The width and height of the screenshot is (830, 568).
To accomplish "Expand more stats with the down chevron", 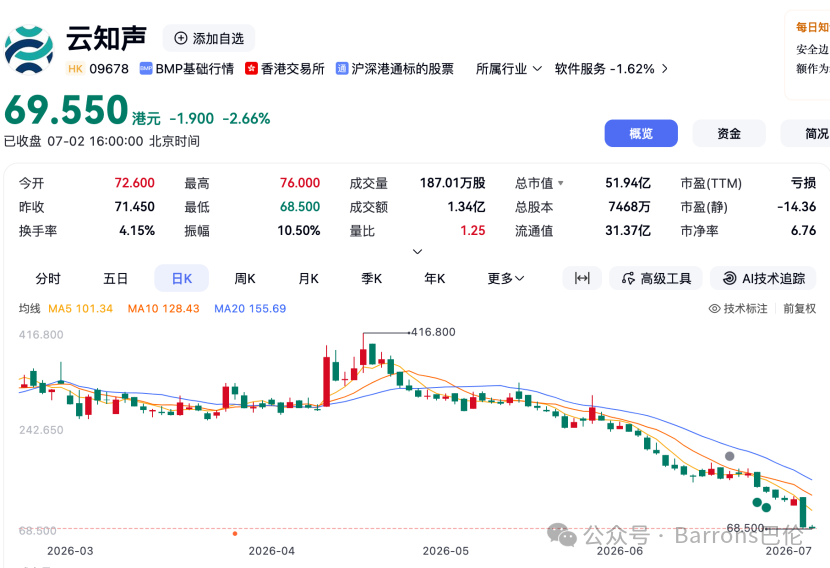I will pyautogui.click(x=417, y=251).
